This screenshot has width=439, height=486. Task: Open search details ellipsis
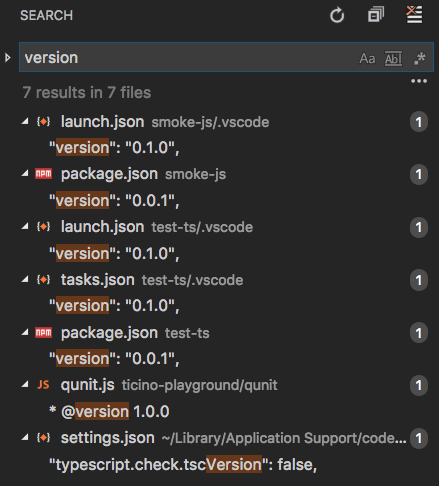pyautogui.click(x=419, y=81)
